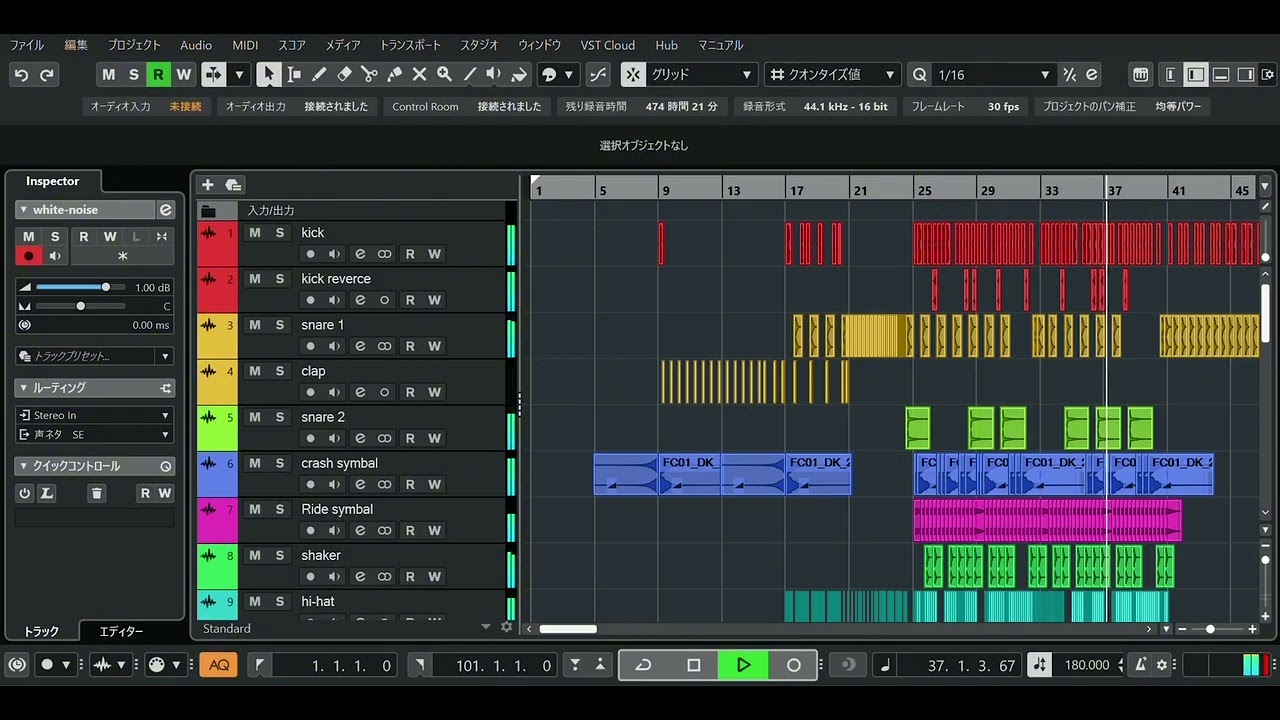
Task: Select the Range Selection tool
Action: (294, 75)
